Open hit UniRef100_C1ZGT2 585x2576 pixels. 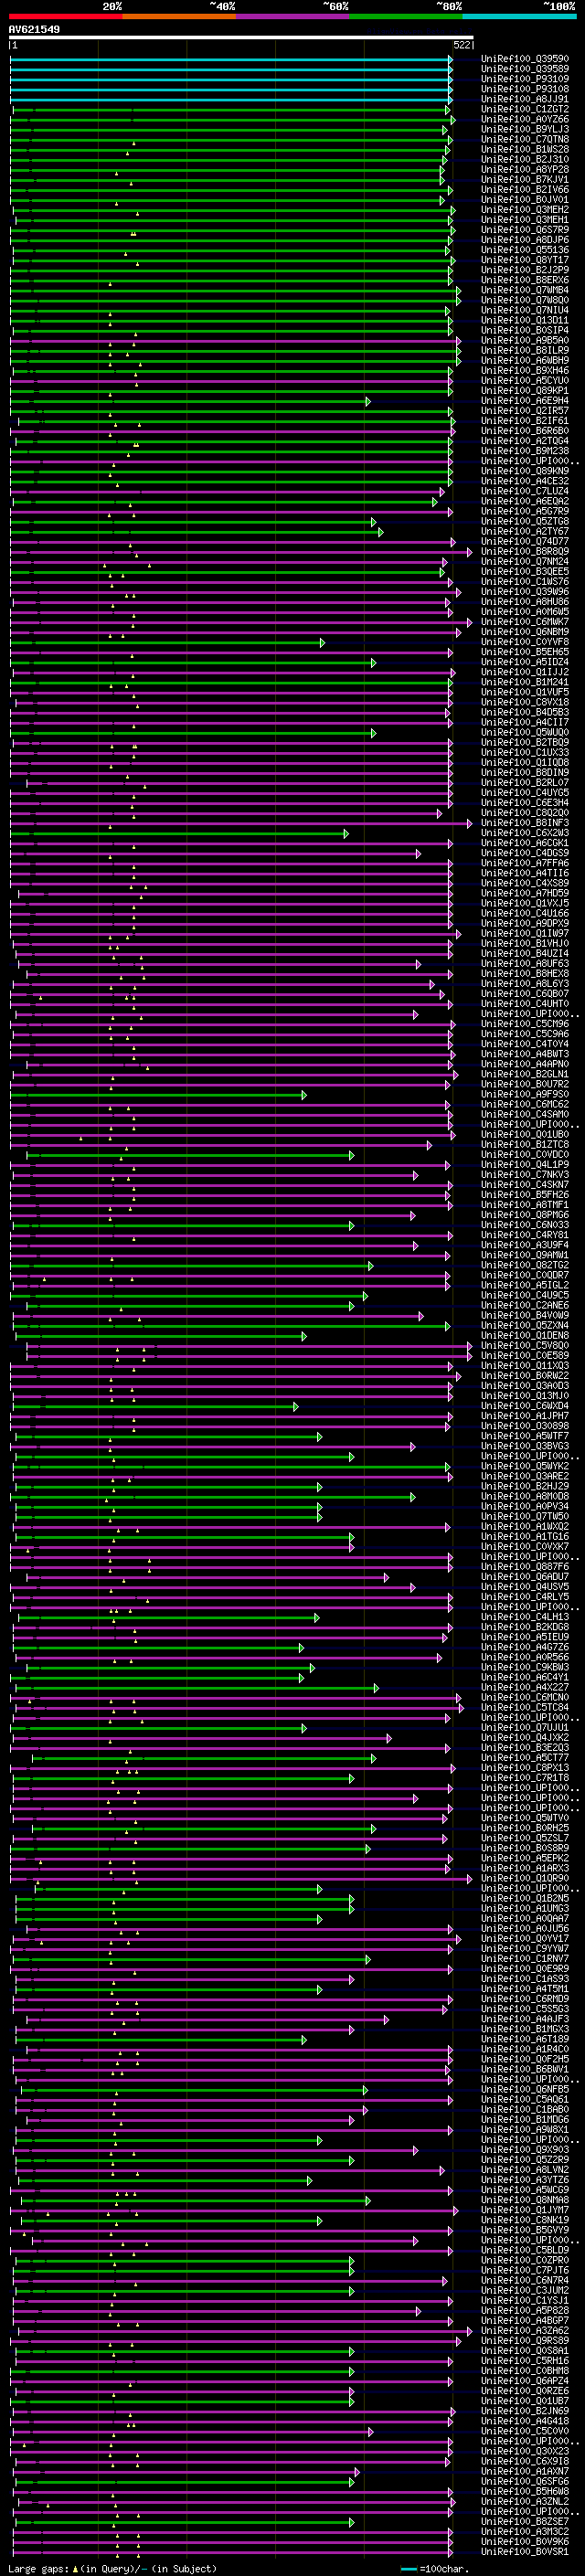(x=525, y=109)
